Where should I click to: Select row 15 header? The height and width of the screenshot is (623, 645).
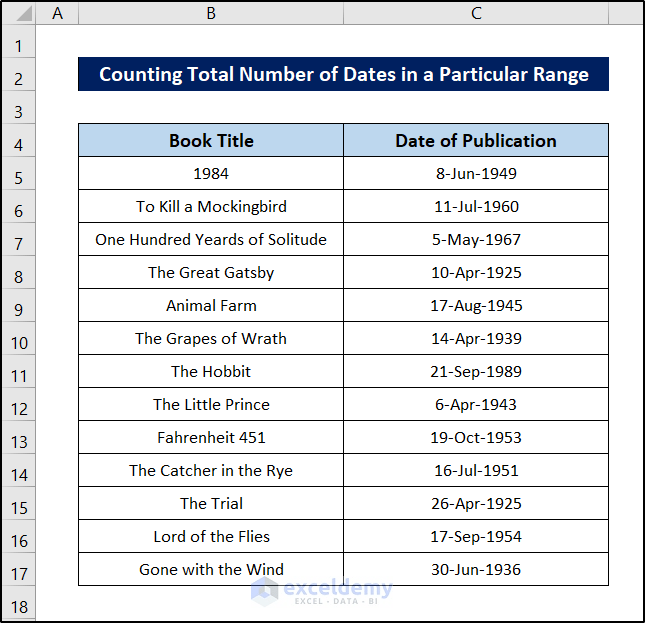tap(19, 503)
